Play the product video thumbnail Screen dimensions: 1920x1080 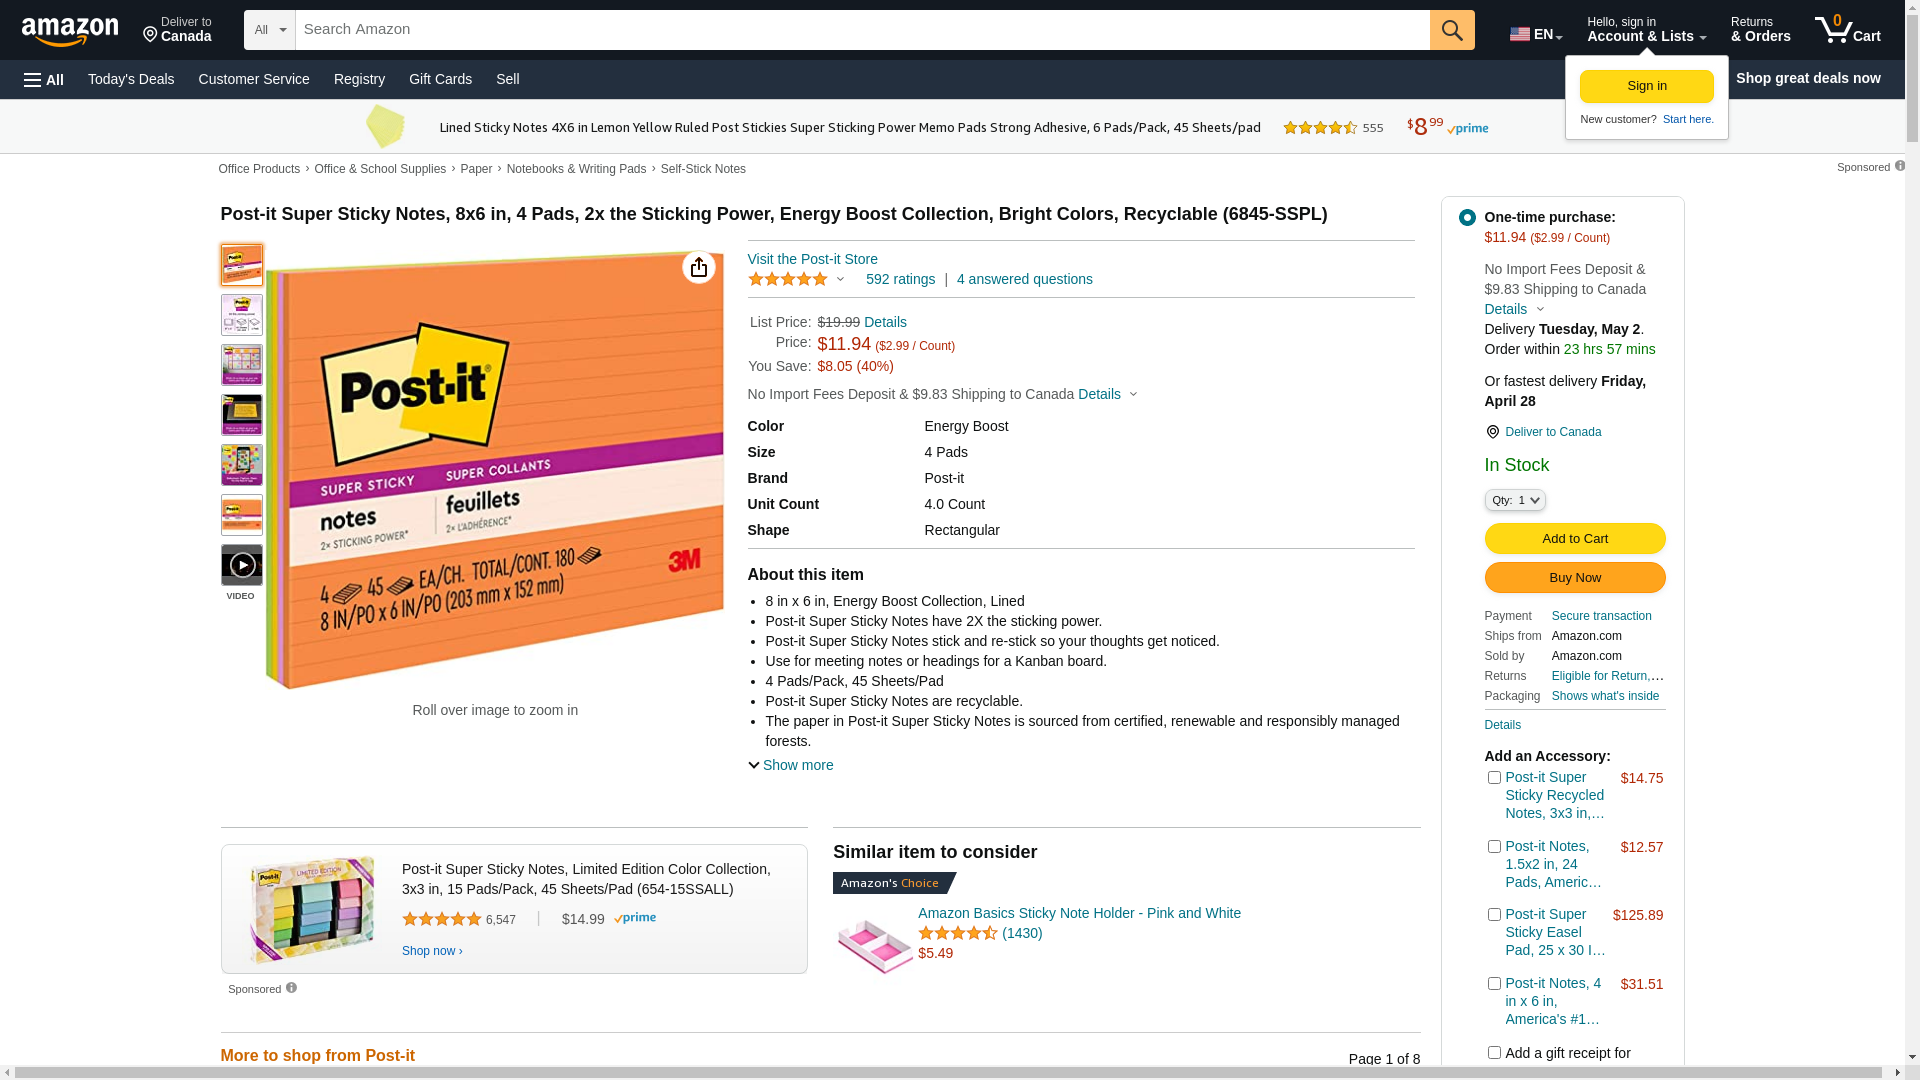click(x=242, y=565)
